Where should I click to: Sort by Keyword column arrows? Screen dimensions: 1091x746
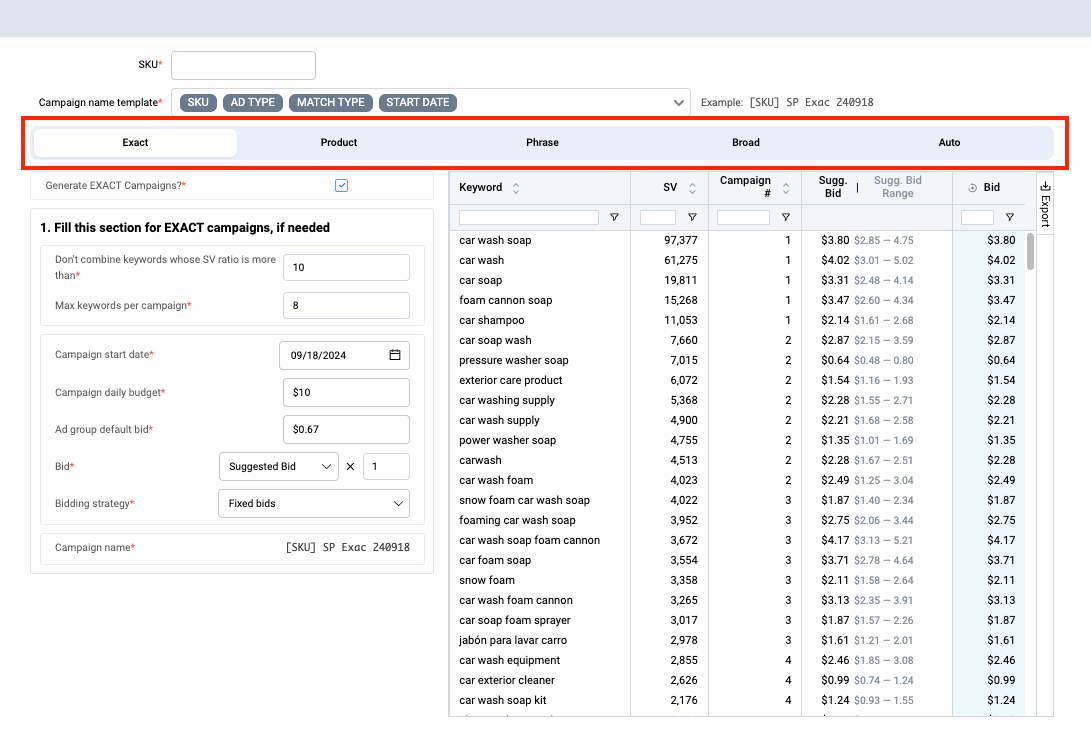point(516,188)
